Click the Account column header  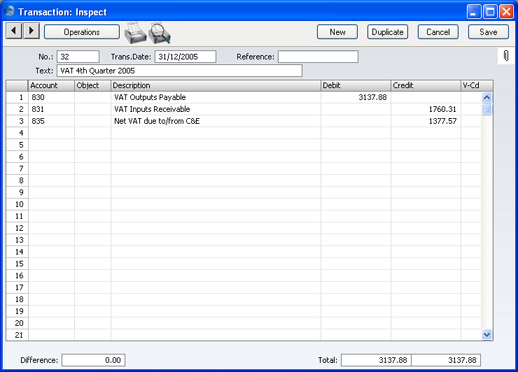(51, 86)
